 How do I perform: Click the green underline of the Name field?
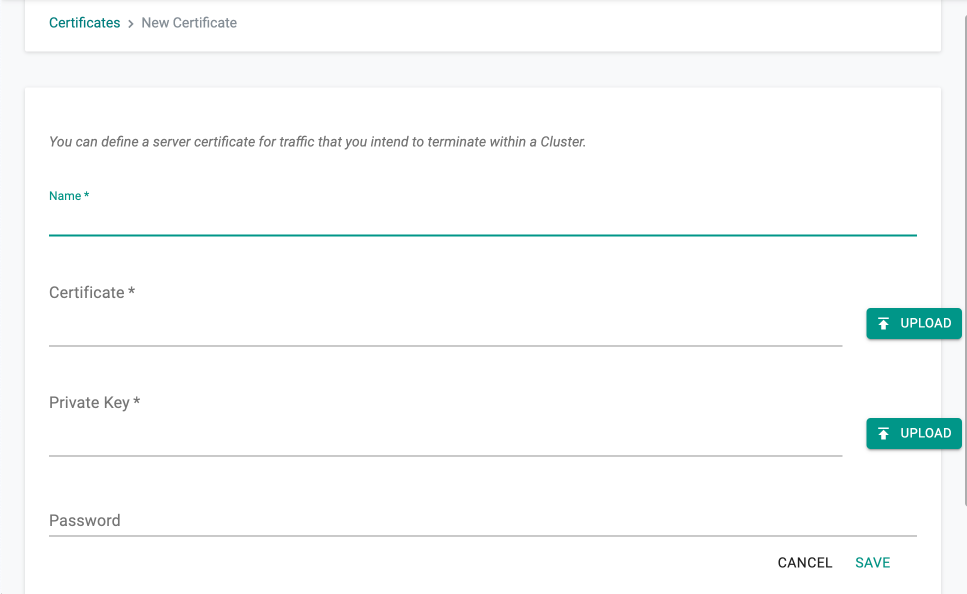click(x=483, y=235)
